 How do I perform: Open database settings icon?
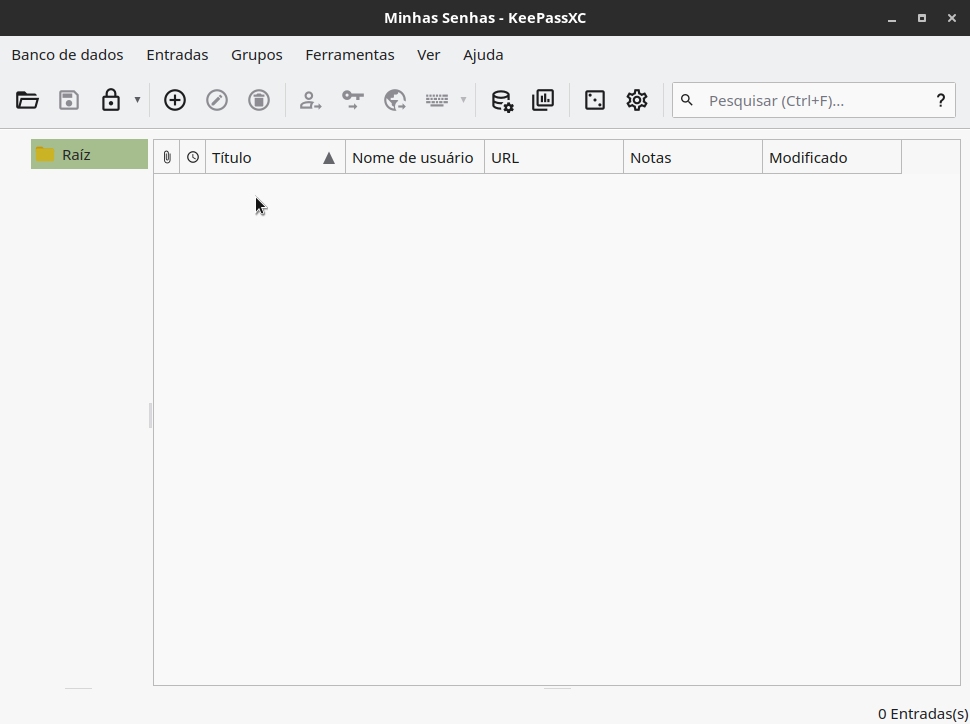click(x=502, y=100)
